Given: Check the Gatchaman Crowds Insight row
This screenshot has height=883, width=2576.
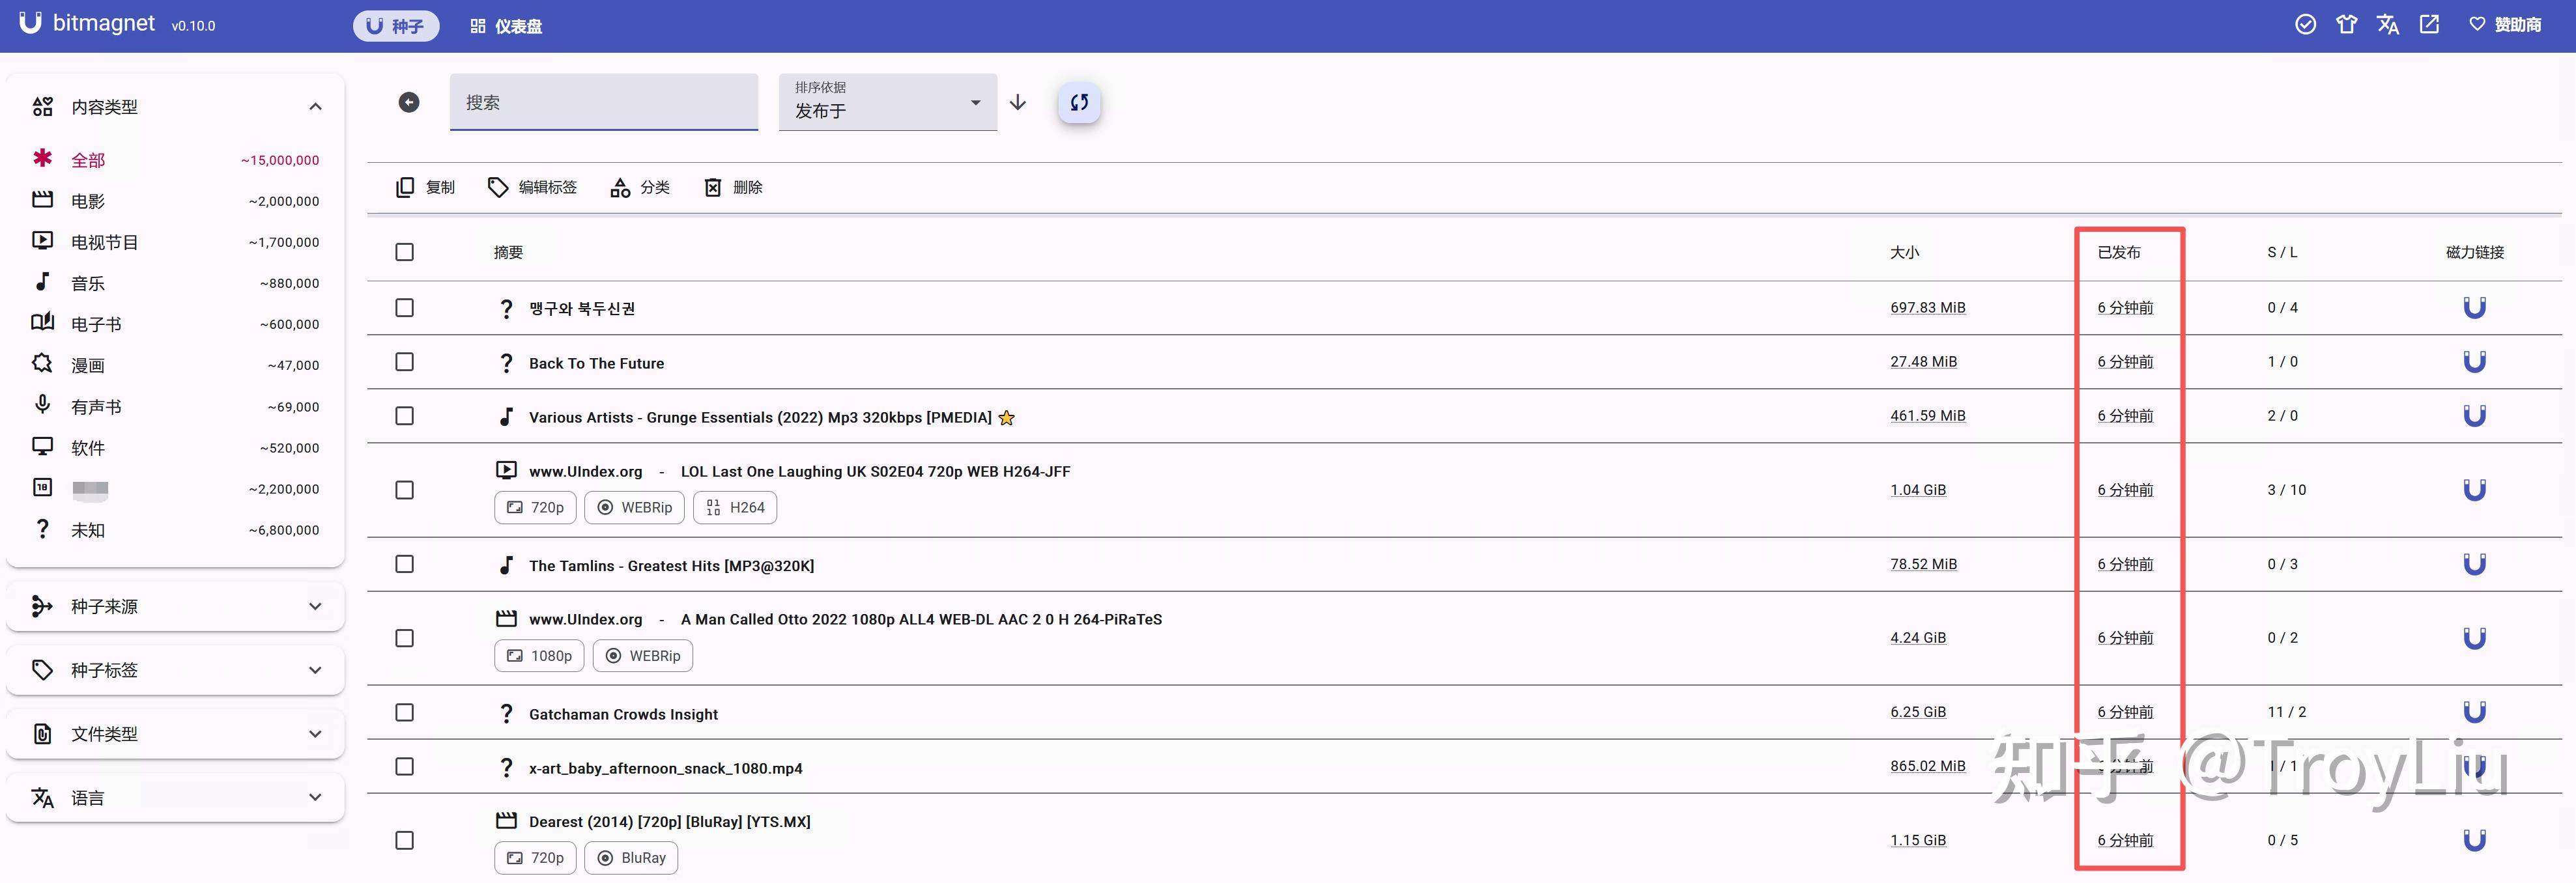Looking at the screenshot, I should click(404, 712).
